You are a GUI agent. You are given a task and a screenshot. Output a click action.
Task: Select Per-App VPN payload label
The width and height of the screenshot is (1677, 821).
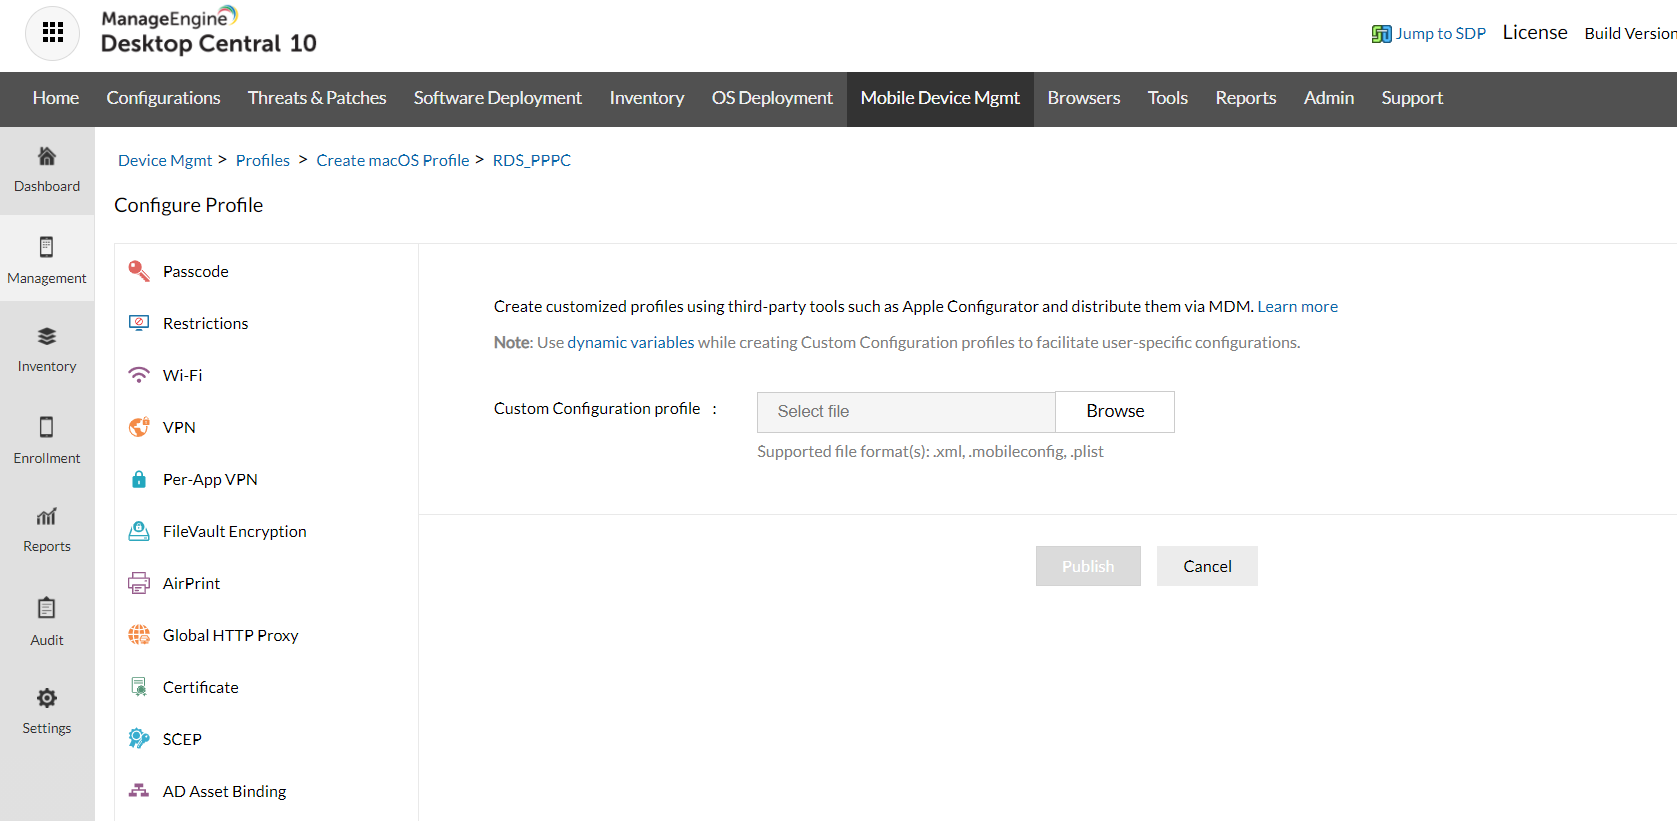[210, 479]
